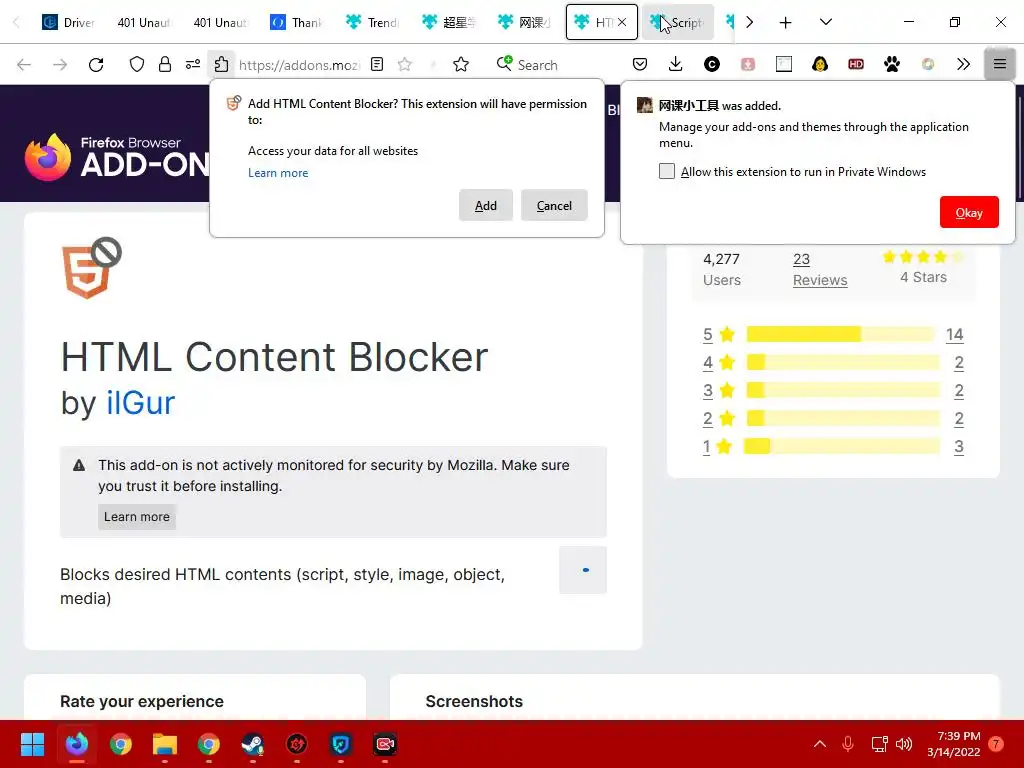Click the pink download extension icon

(748, 64)
